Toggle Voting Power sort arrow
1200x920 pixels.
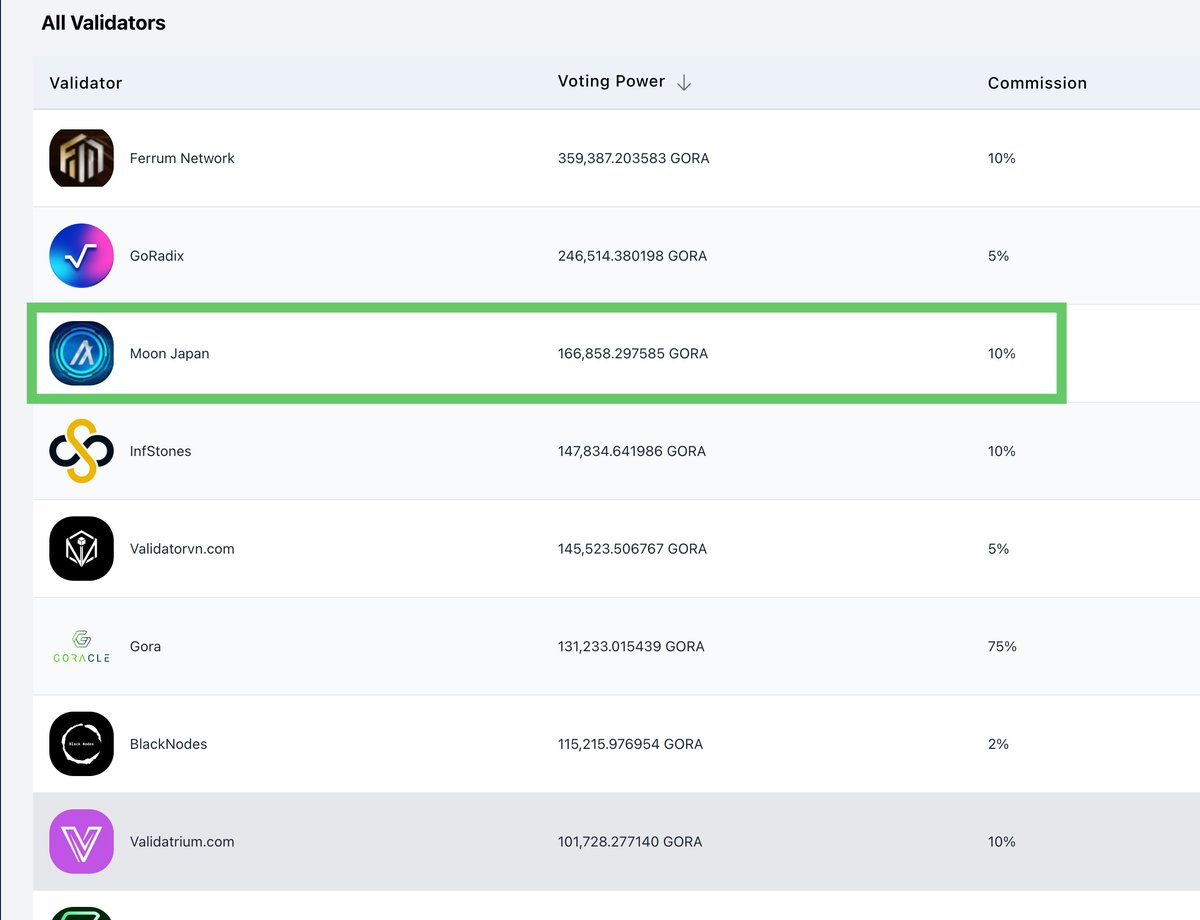click(684, 83)
